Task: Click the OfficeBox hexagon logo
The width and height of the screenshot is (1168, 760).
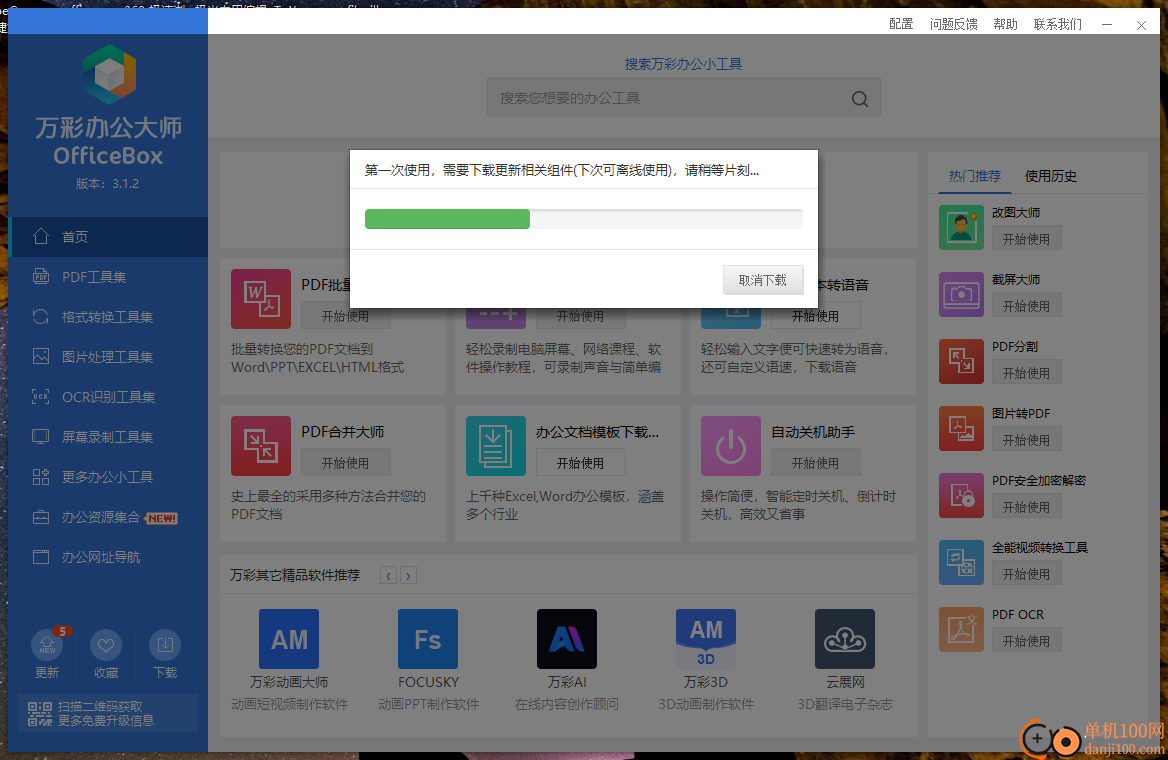Action: 110,74
